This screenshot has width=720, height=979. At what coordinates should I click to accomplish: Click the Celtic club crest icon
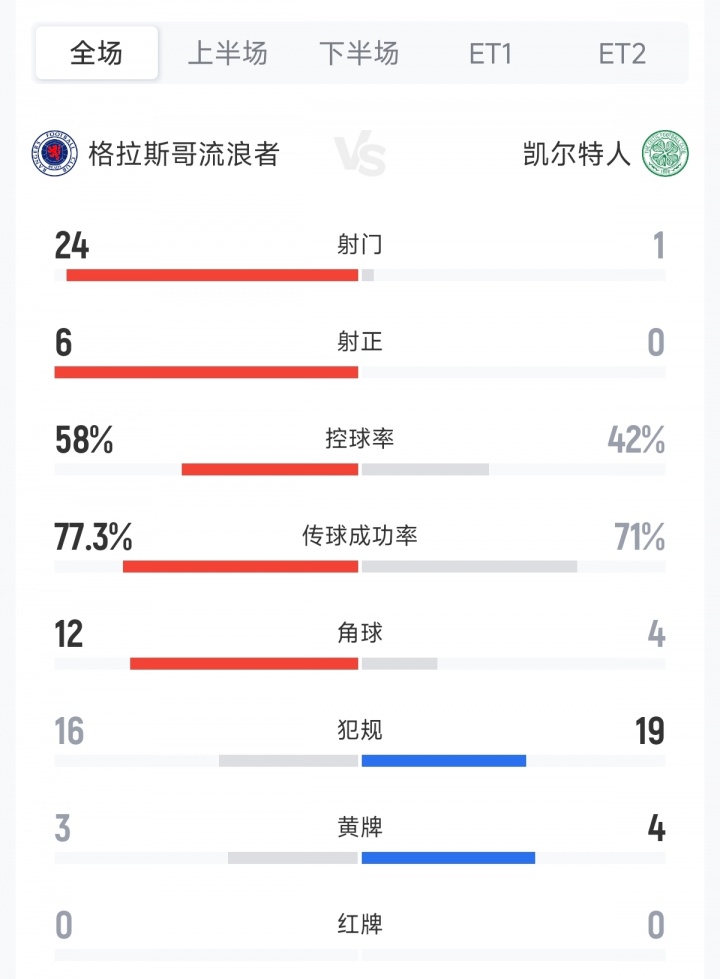666,153
